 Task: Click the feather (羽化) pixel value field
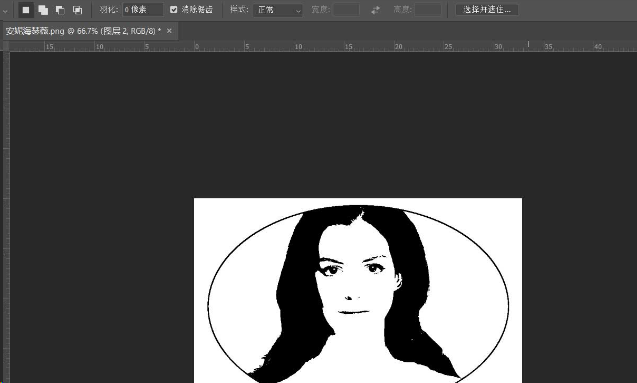coord(143,9)
